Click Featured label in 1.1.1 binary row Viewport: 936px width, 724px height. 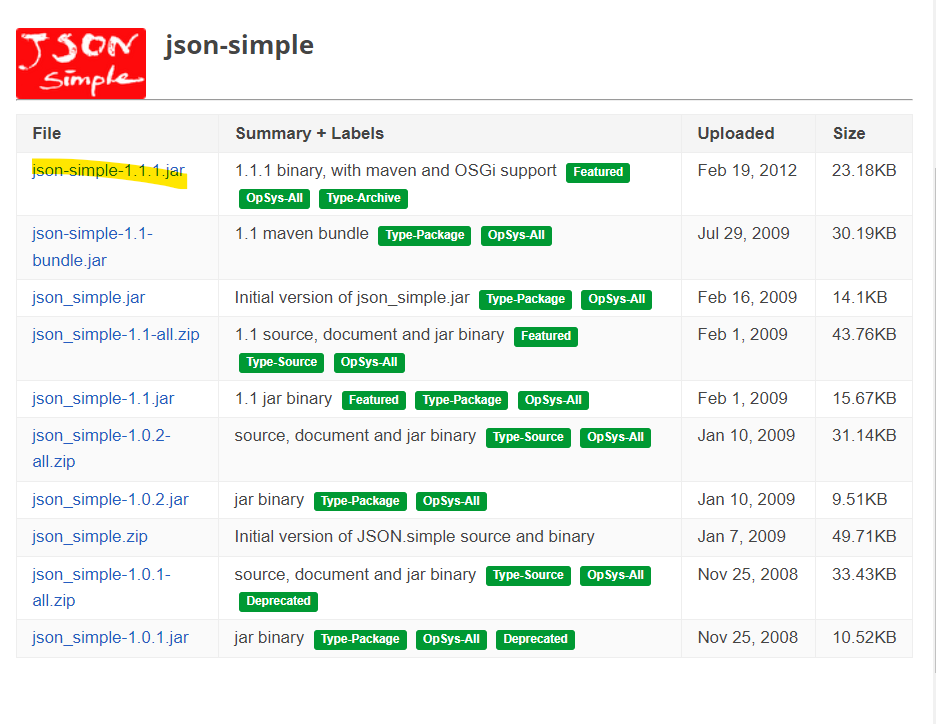tap(598, 172)
